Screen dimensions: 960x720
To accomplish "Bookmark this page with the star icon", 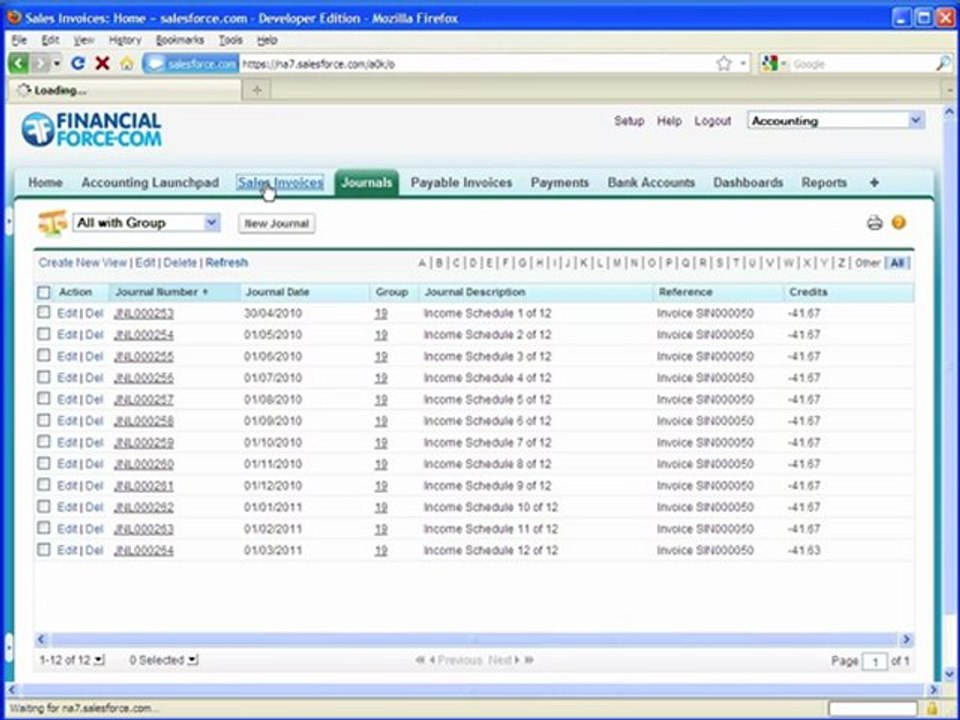I will click(724, 63).
